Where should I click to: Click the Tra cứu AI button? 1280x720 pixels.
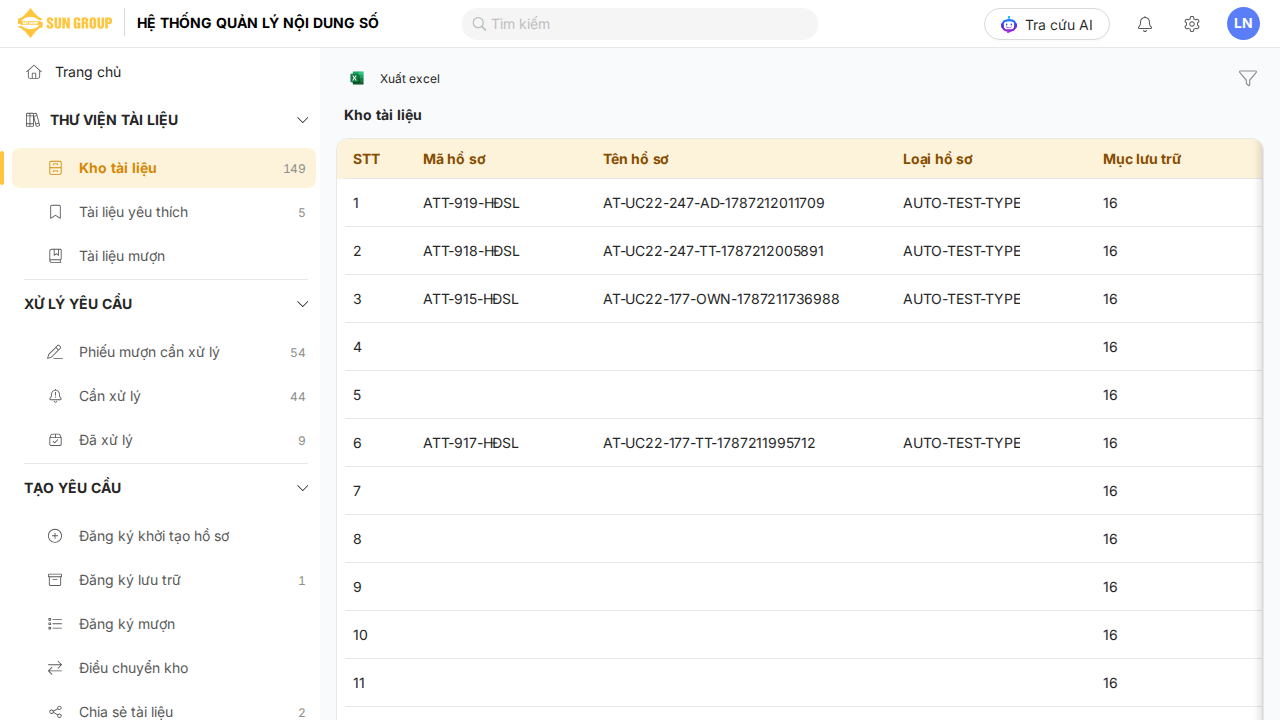[1047, 24]
